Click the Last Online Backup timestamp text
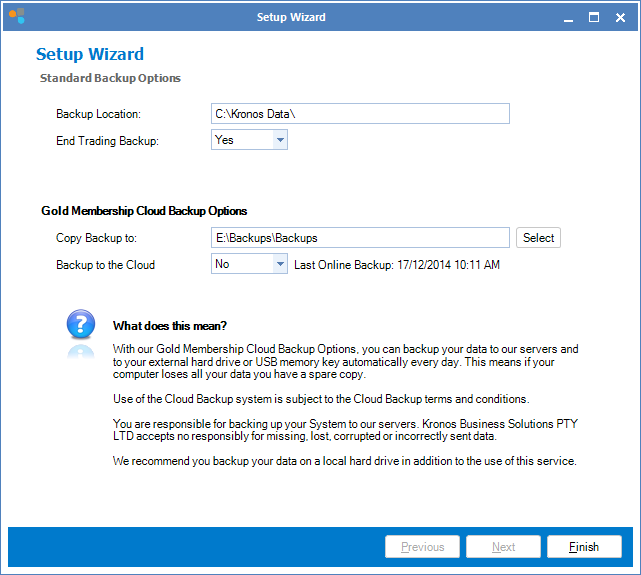 (396, 265)
